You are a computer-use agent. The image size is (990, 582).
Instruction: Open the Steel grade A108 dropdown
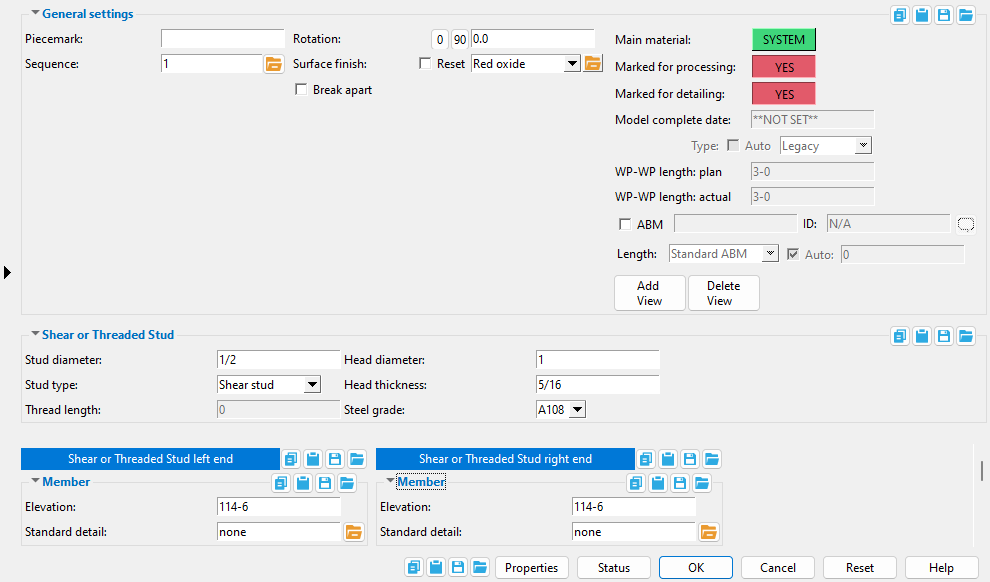(577, 410)
